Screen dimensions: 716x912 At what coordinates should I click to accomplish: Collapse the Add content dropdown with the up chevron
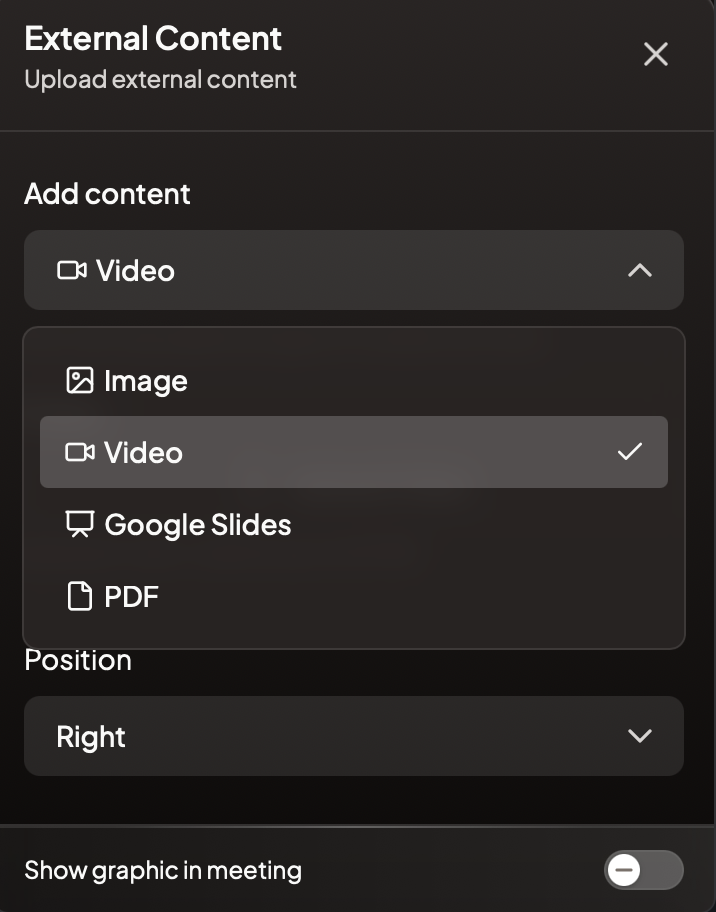tap(640, 270)
